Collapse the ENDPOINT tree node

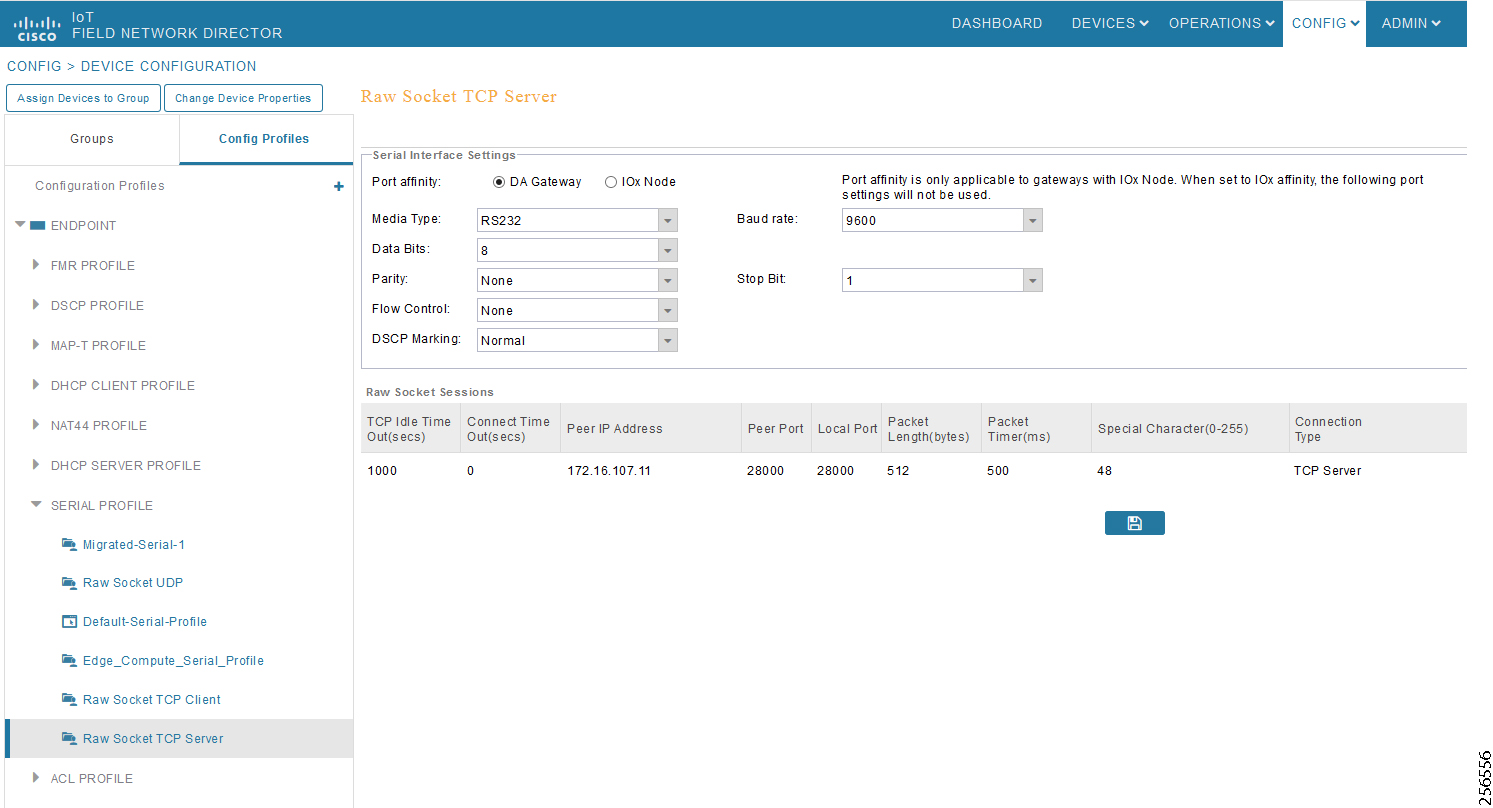tap(20, 225)
